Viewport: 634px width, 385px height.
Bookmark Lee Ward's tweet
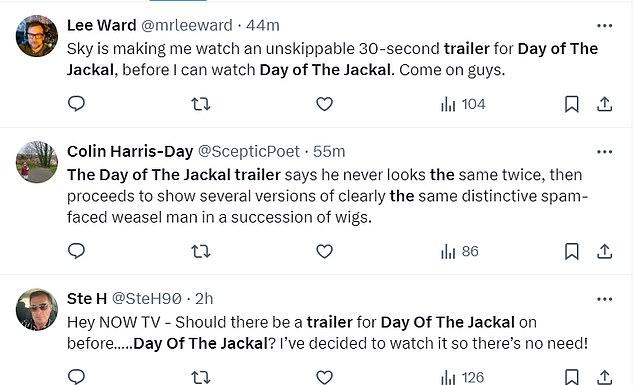(x=571, y=104)
